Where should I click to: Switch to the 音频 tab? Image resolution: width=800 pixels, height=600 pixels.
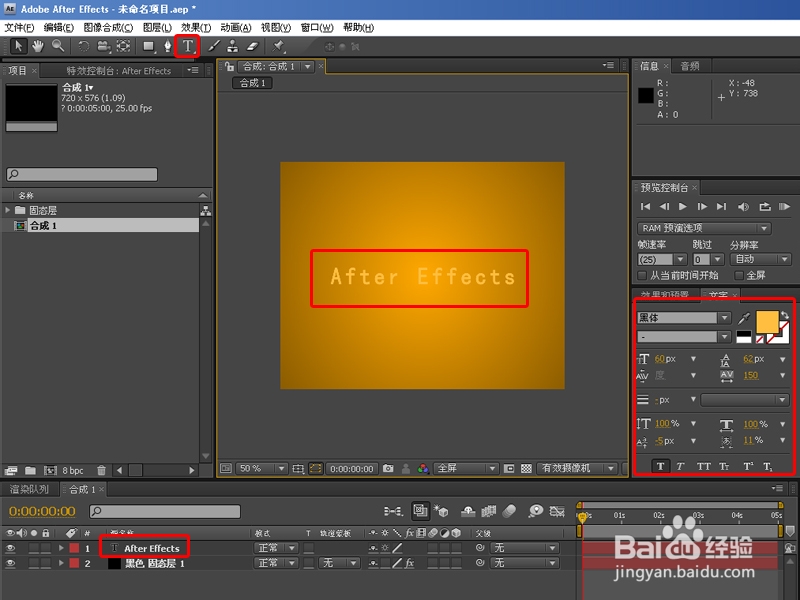coord(690,66)
